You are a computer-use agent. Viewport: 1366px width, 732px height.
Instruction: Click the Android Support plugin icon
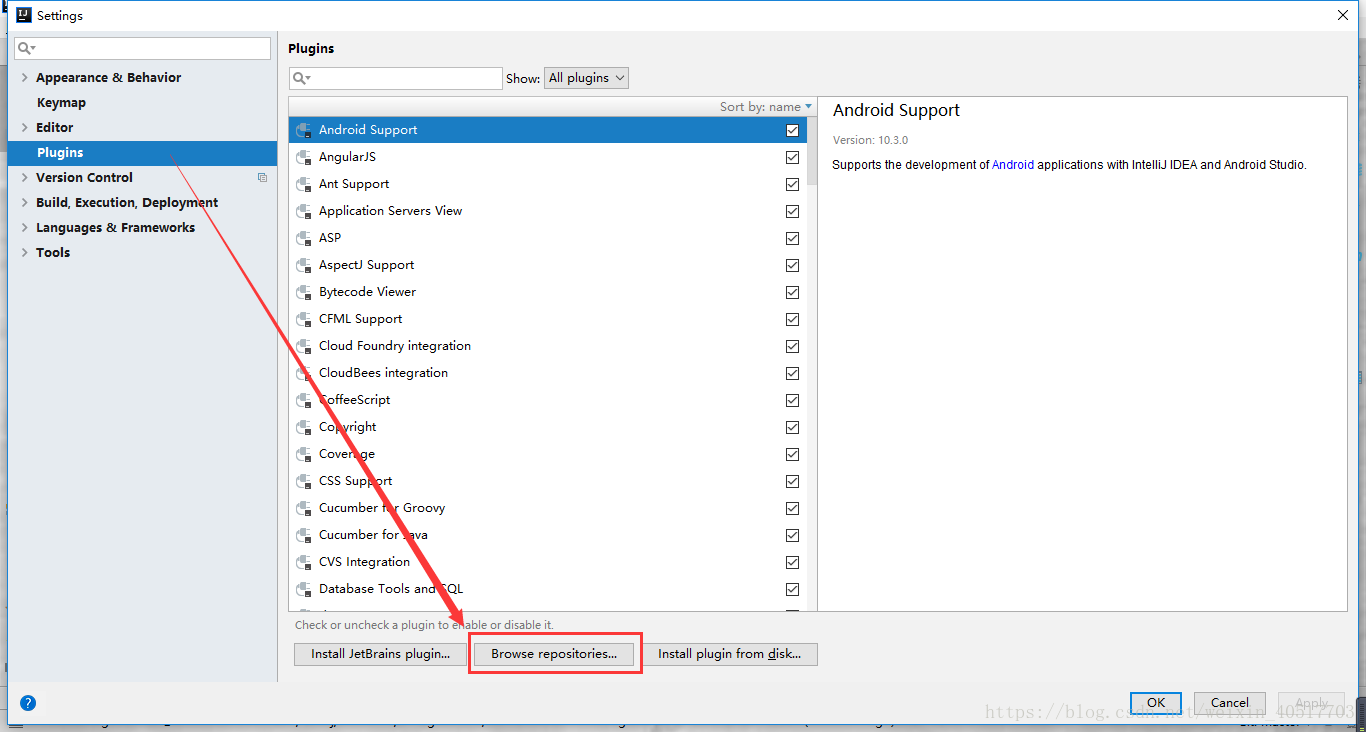coord(304,130)
